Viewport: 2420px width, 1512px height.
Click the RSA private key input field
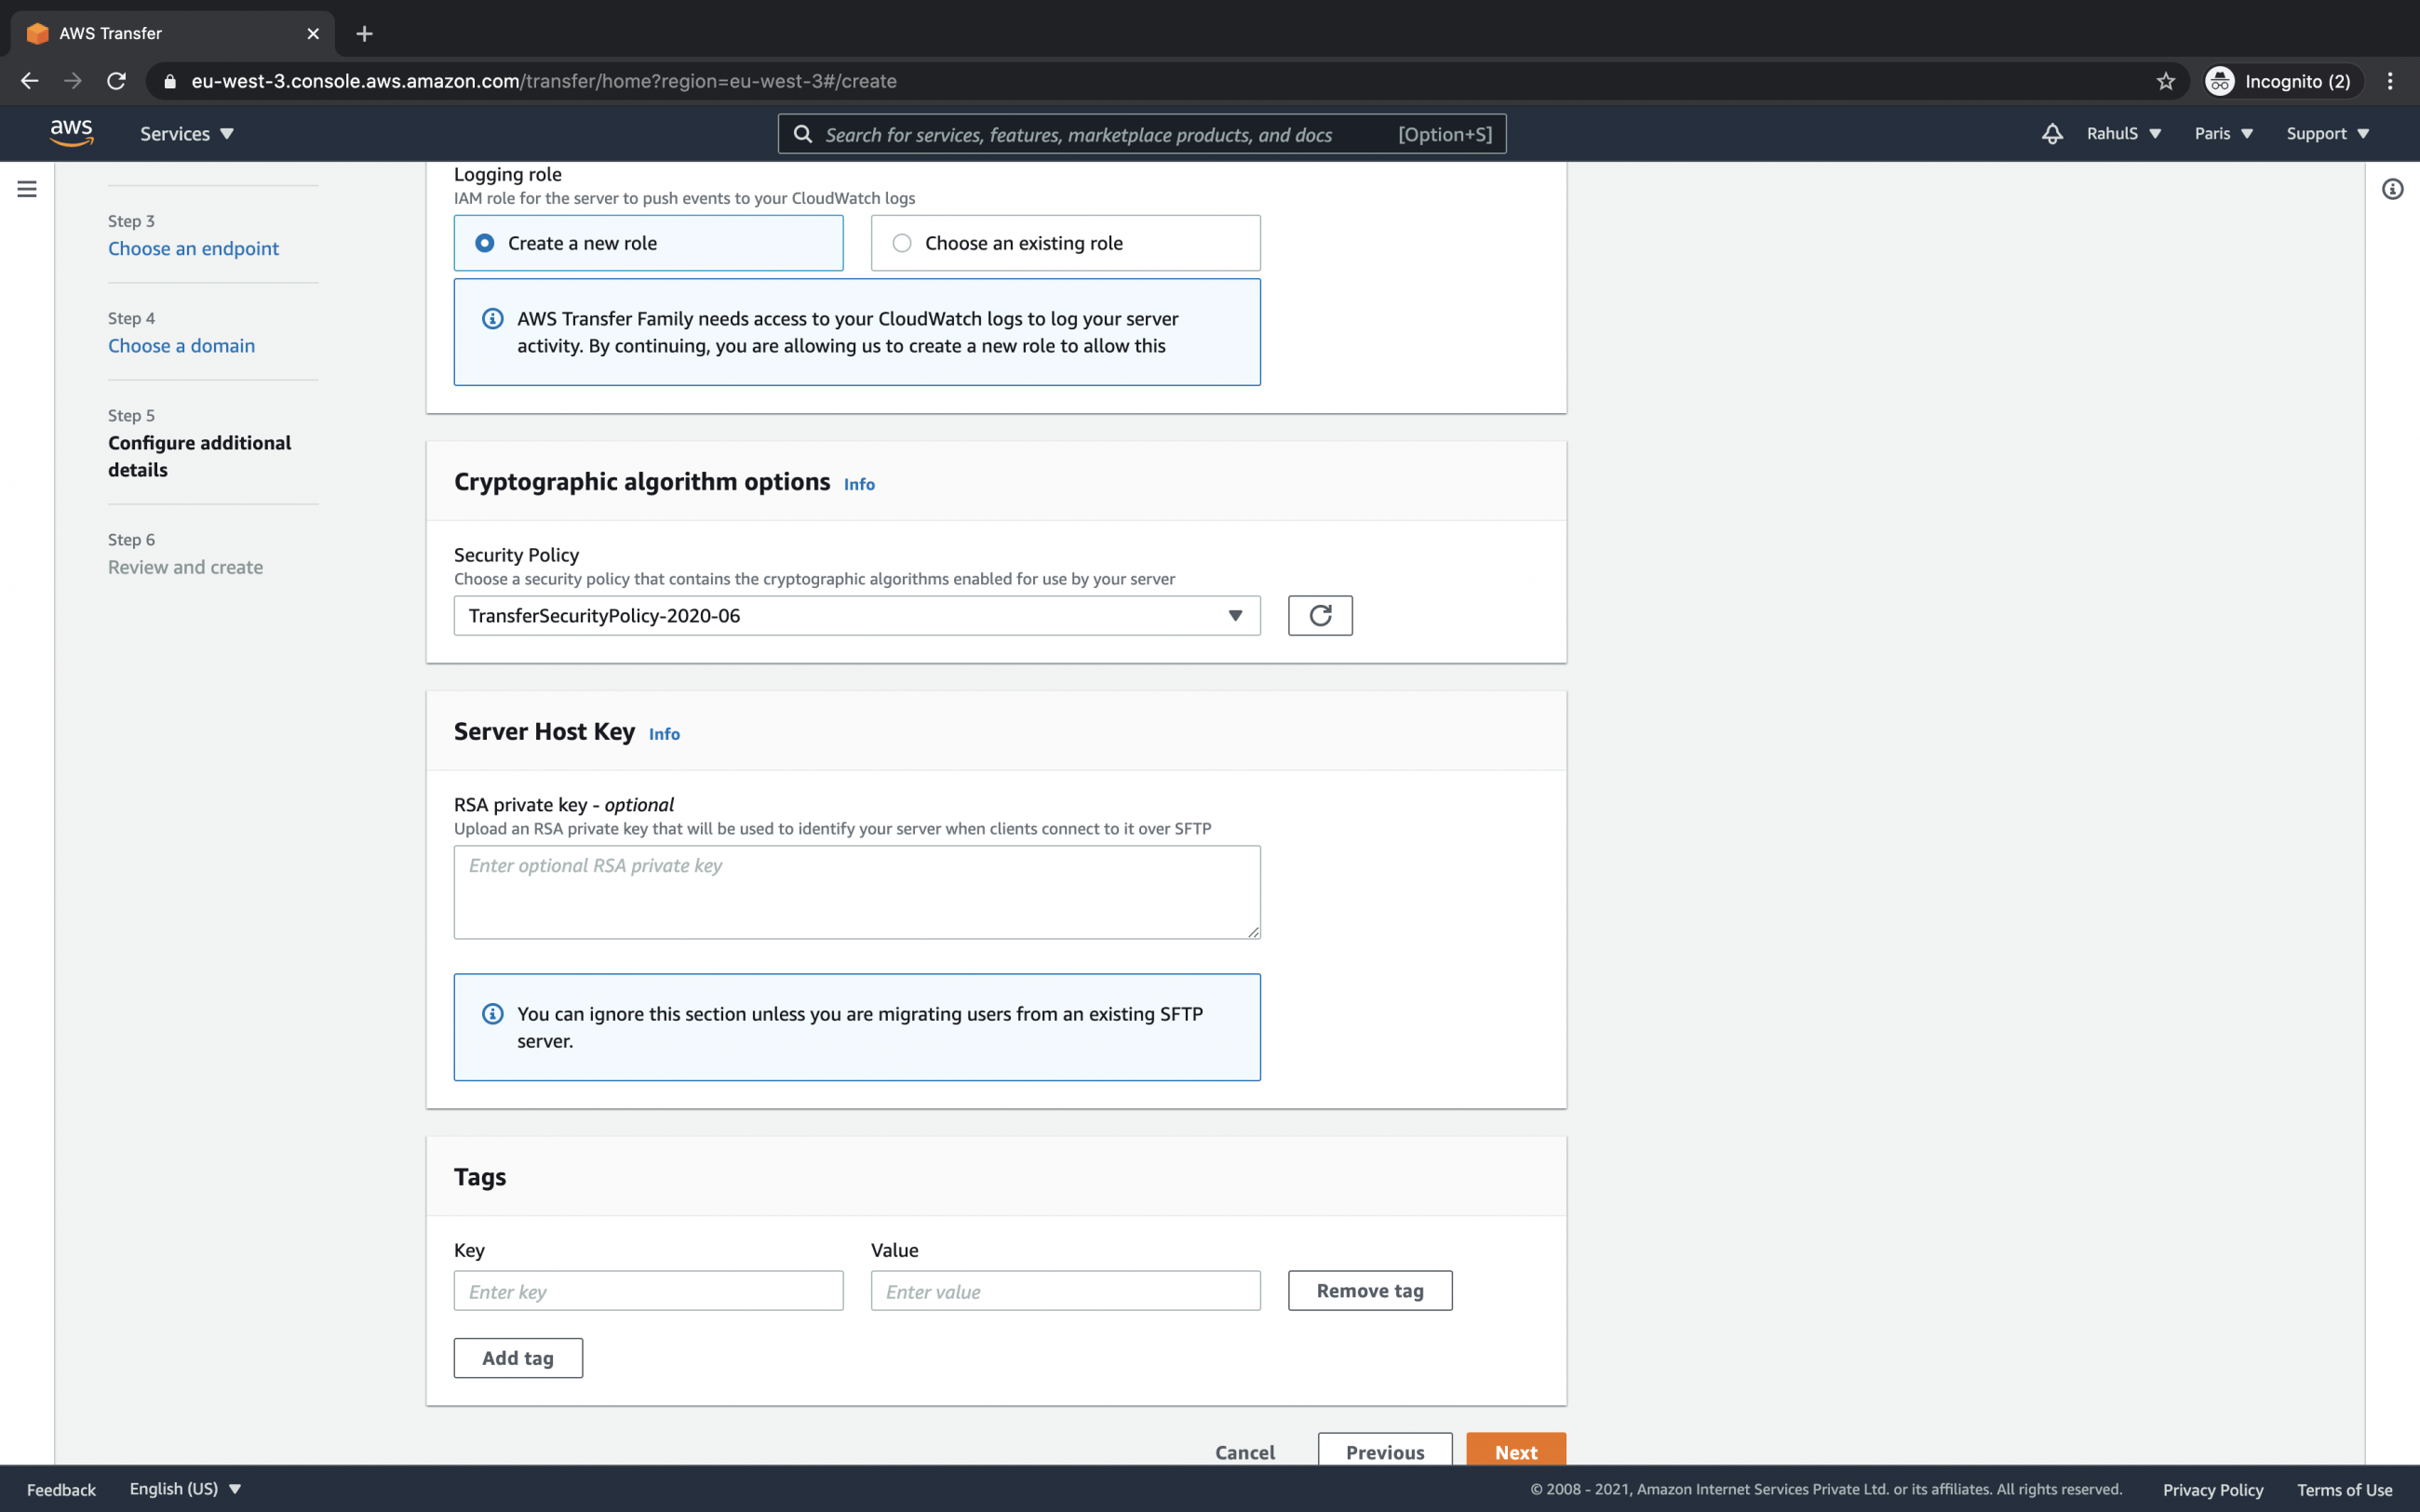tap(856, 892)
